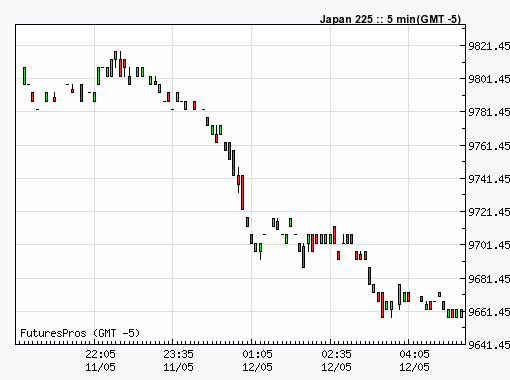
Task: Select the tall red candle just after 02:35
Action: pos(334,235)
